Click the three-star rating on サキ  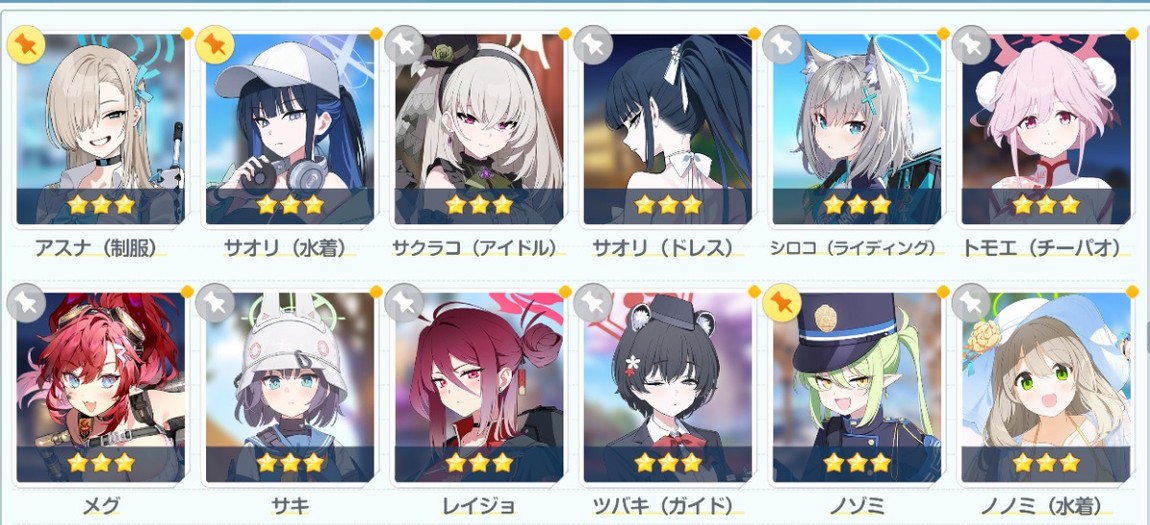pyautogui.click(x=290, y=462)
